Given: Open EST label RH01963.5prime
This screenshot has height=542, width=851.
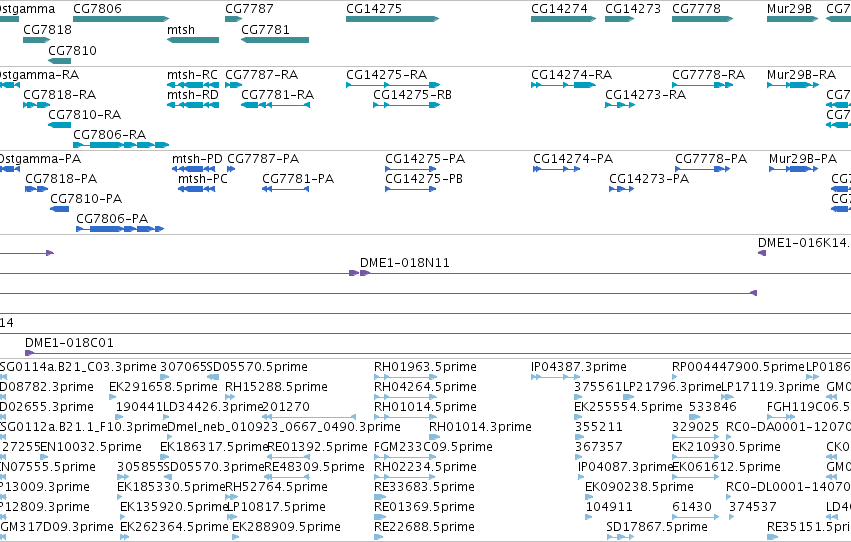Looking at the screenshot, I should [426, 367].
